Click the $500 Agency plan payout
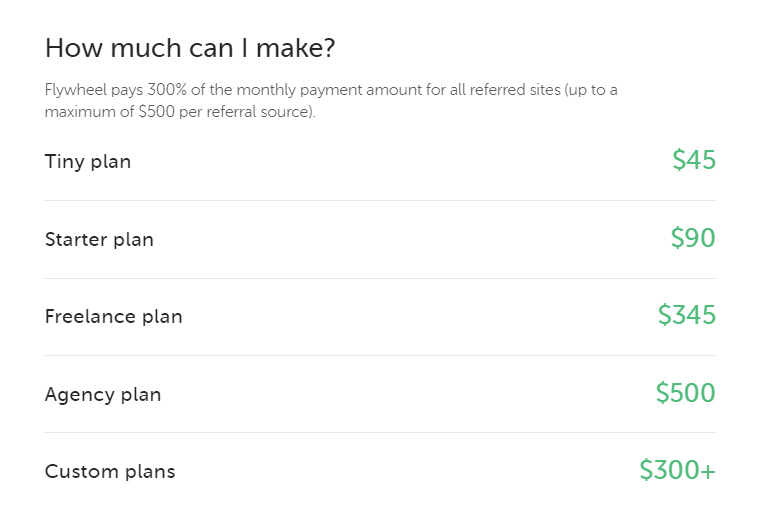Image resolution: width=765 pixels, height=516 pixels. (x=685, y=393)
